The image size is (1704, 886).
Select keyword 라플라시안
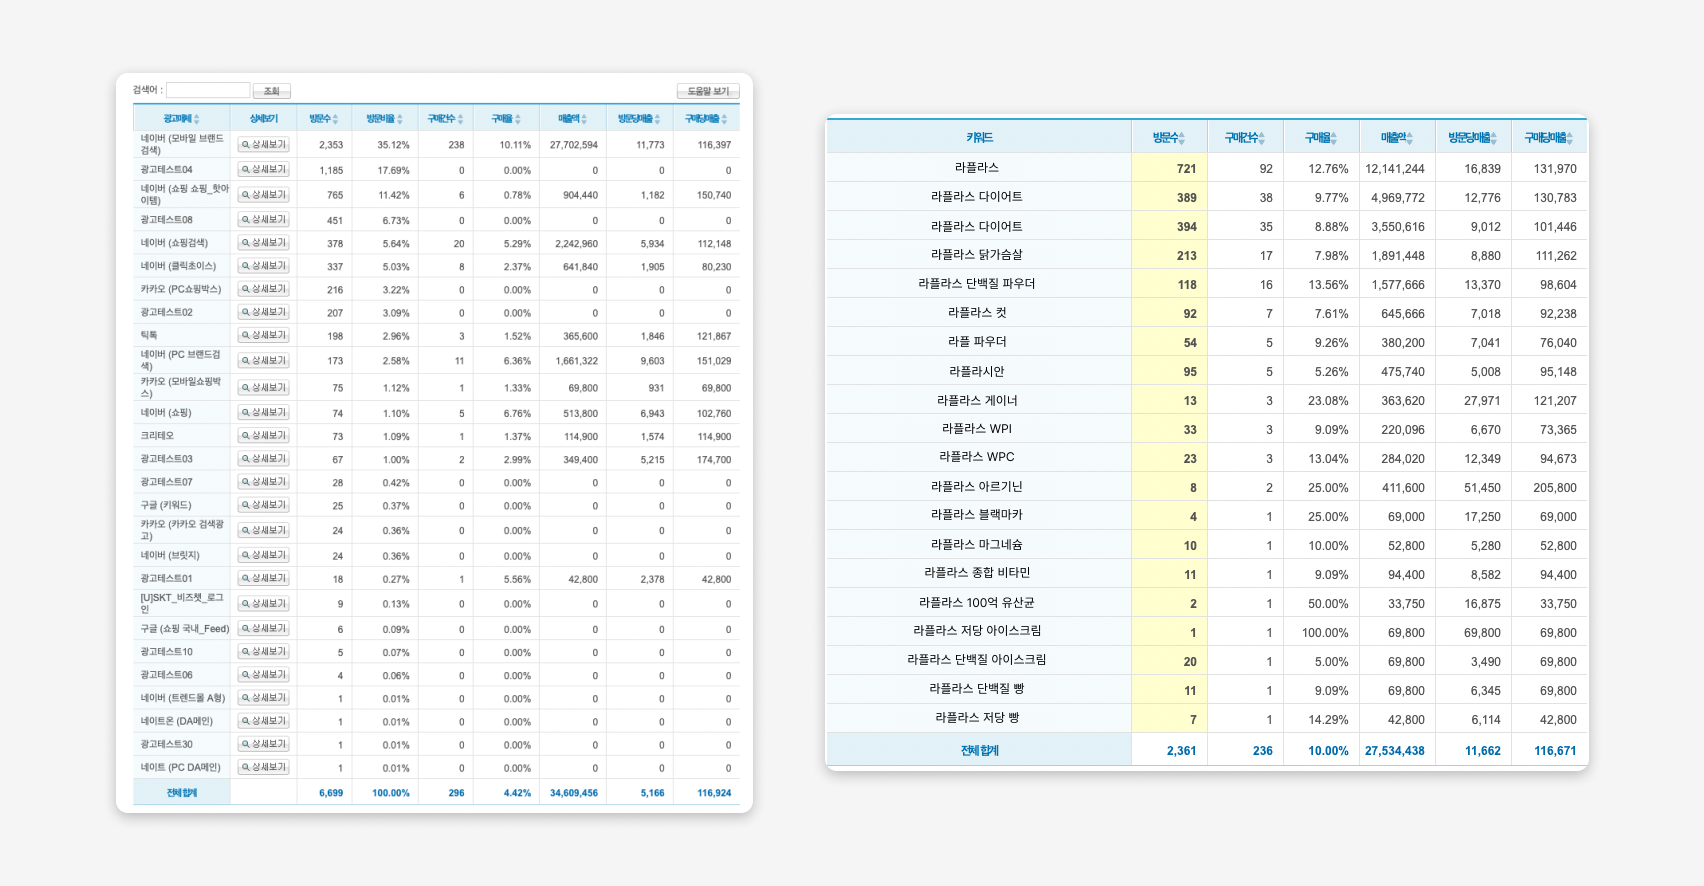(977, 371)
